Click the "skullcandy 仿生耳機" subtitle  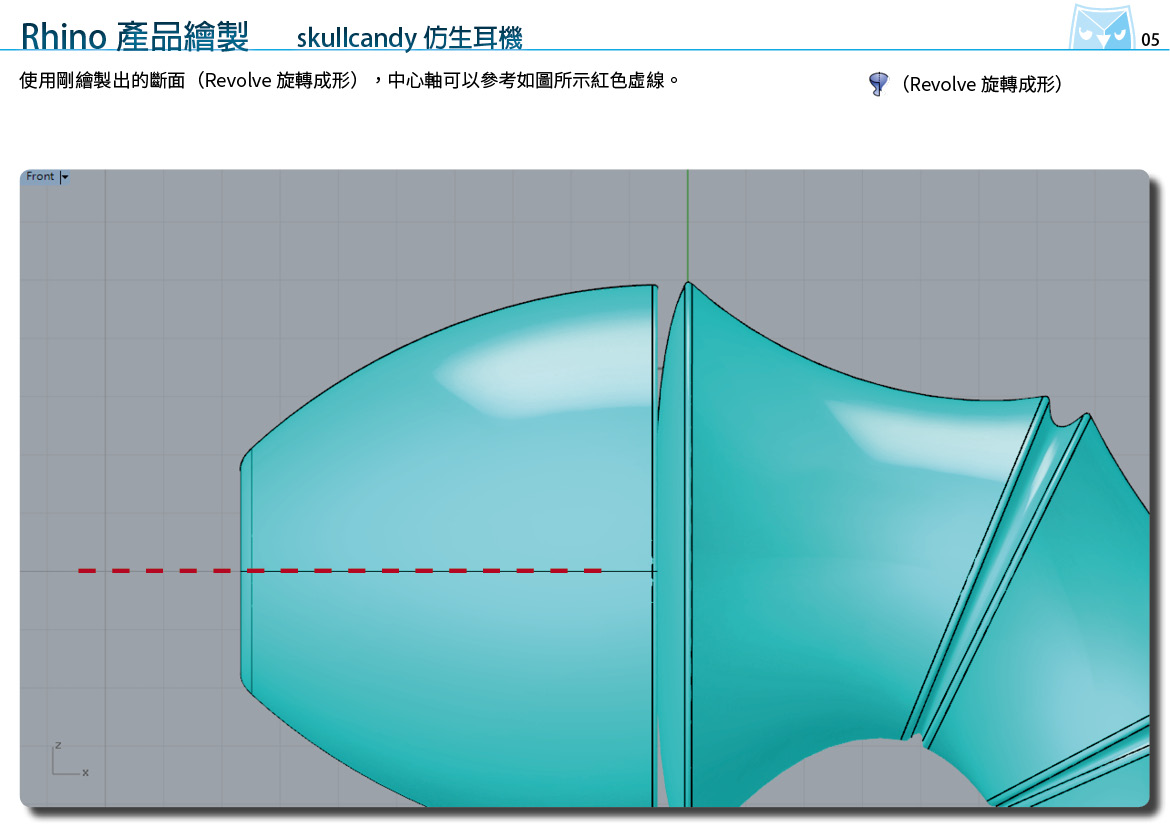410,37
